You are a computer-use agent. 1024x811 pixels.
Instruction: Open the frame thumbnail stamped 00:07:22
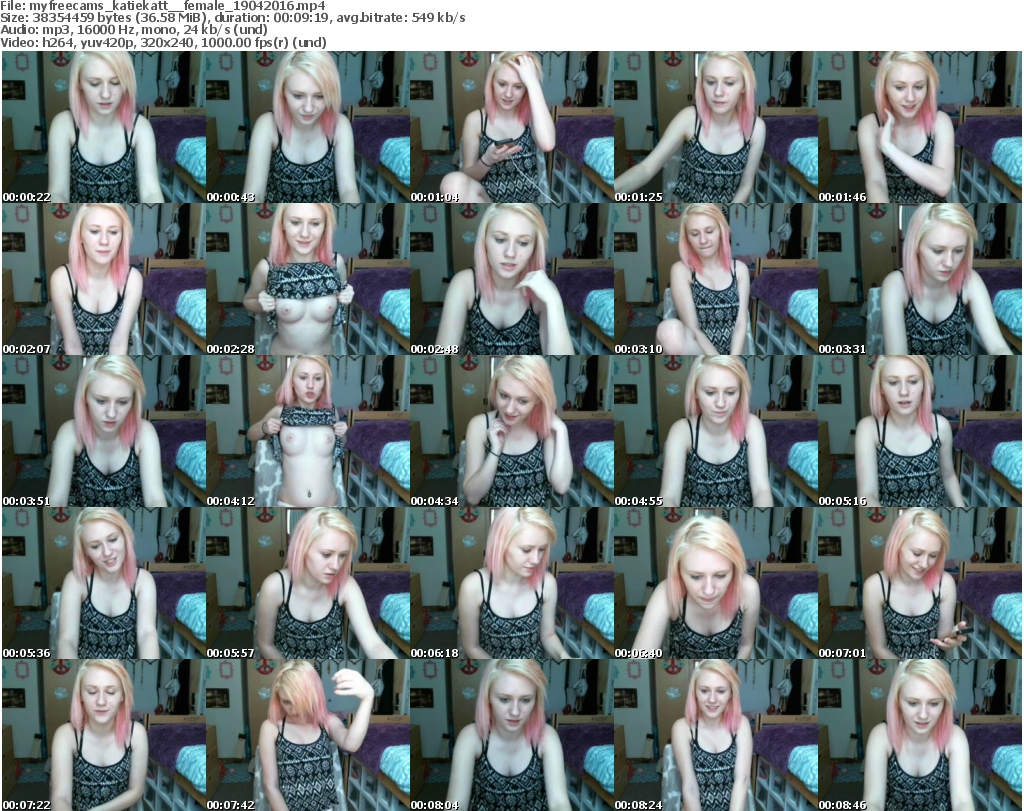tap(103, 735)
